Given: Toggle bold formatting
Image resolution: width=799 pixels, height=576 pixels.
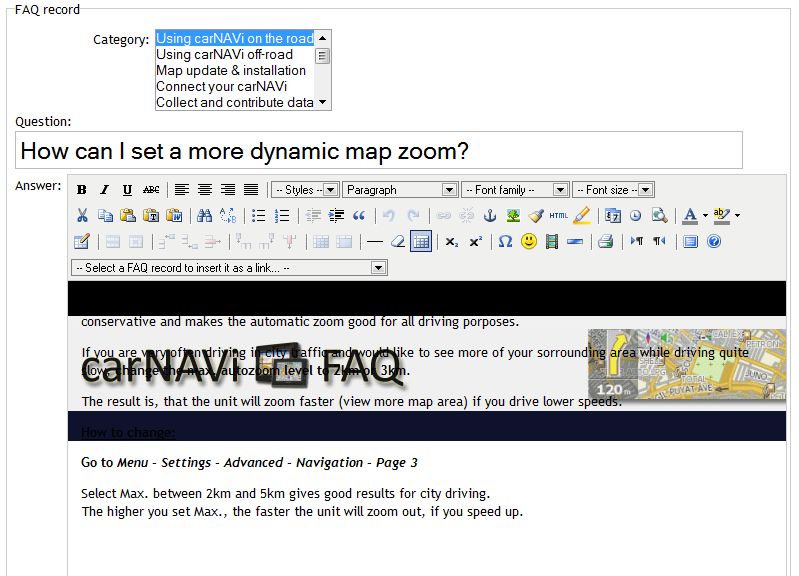Looking at the screenshot, I should 82,190.
